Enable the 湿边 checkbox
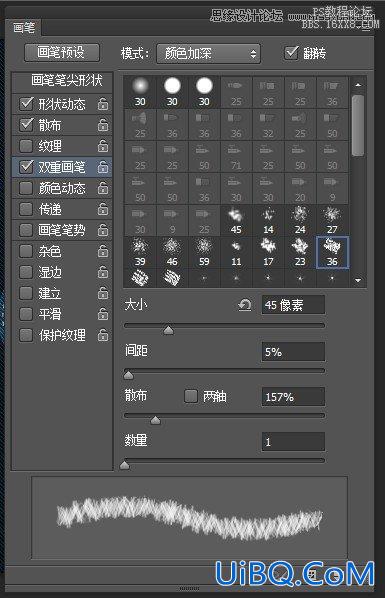The image size is (385, 598). [x=26, y=272]
